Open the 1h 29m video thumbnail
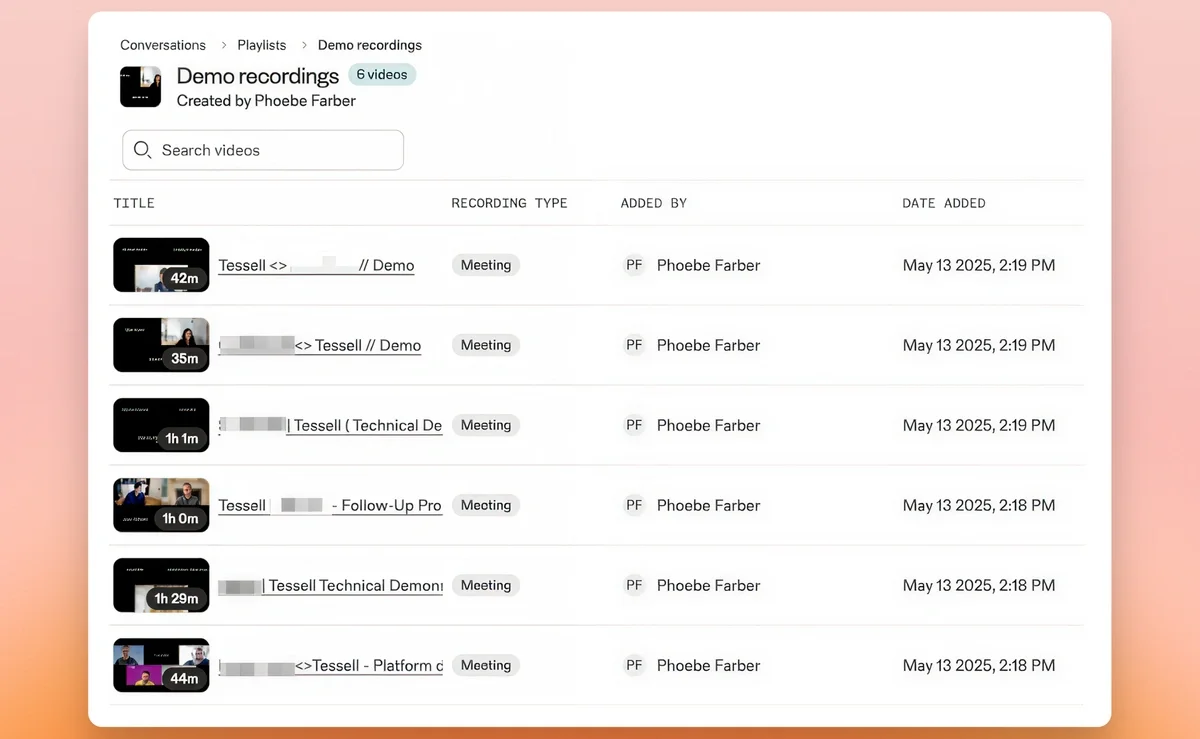Screen dimensions: 1200x739 click(161, 585)
